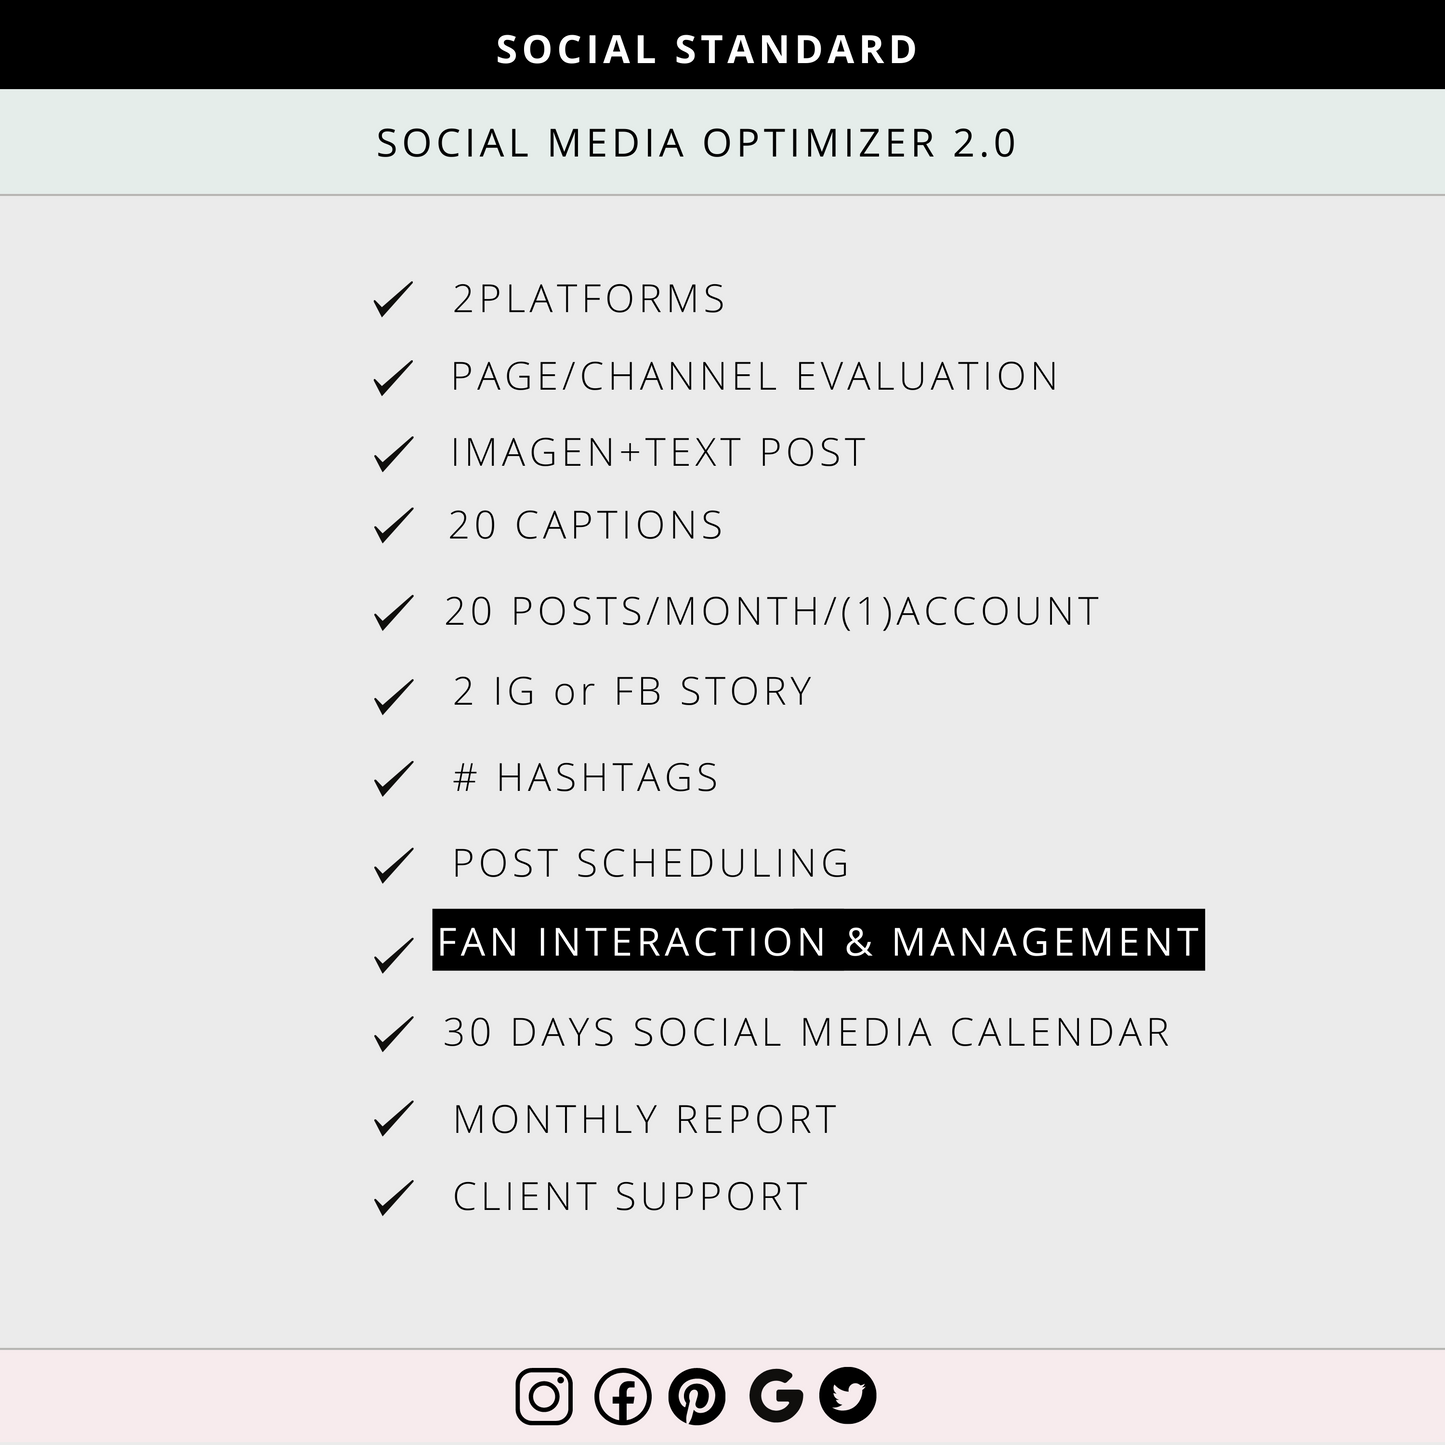The width and height of the screenshot is (1445, 1445).
Task: Click the Google icon
Action: pos(776,1396)
